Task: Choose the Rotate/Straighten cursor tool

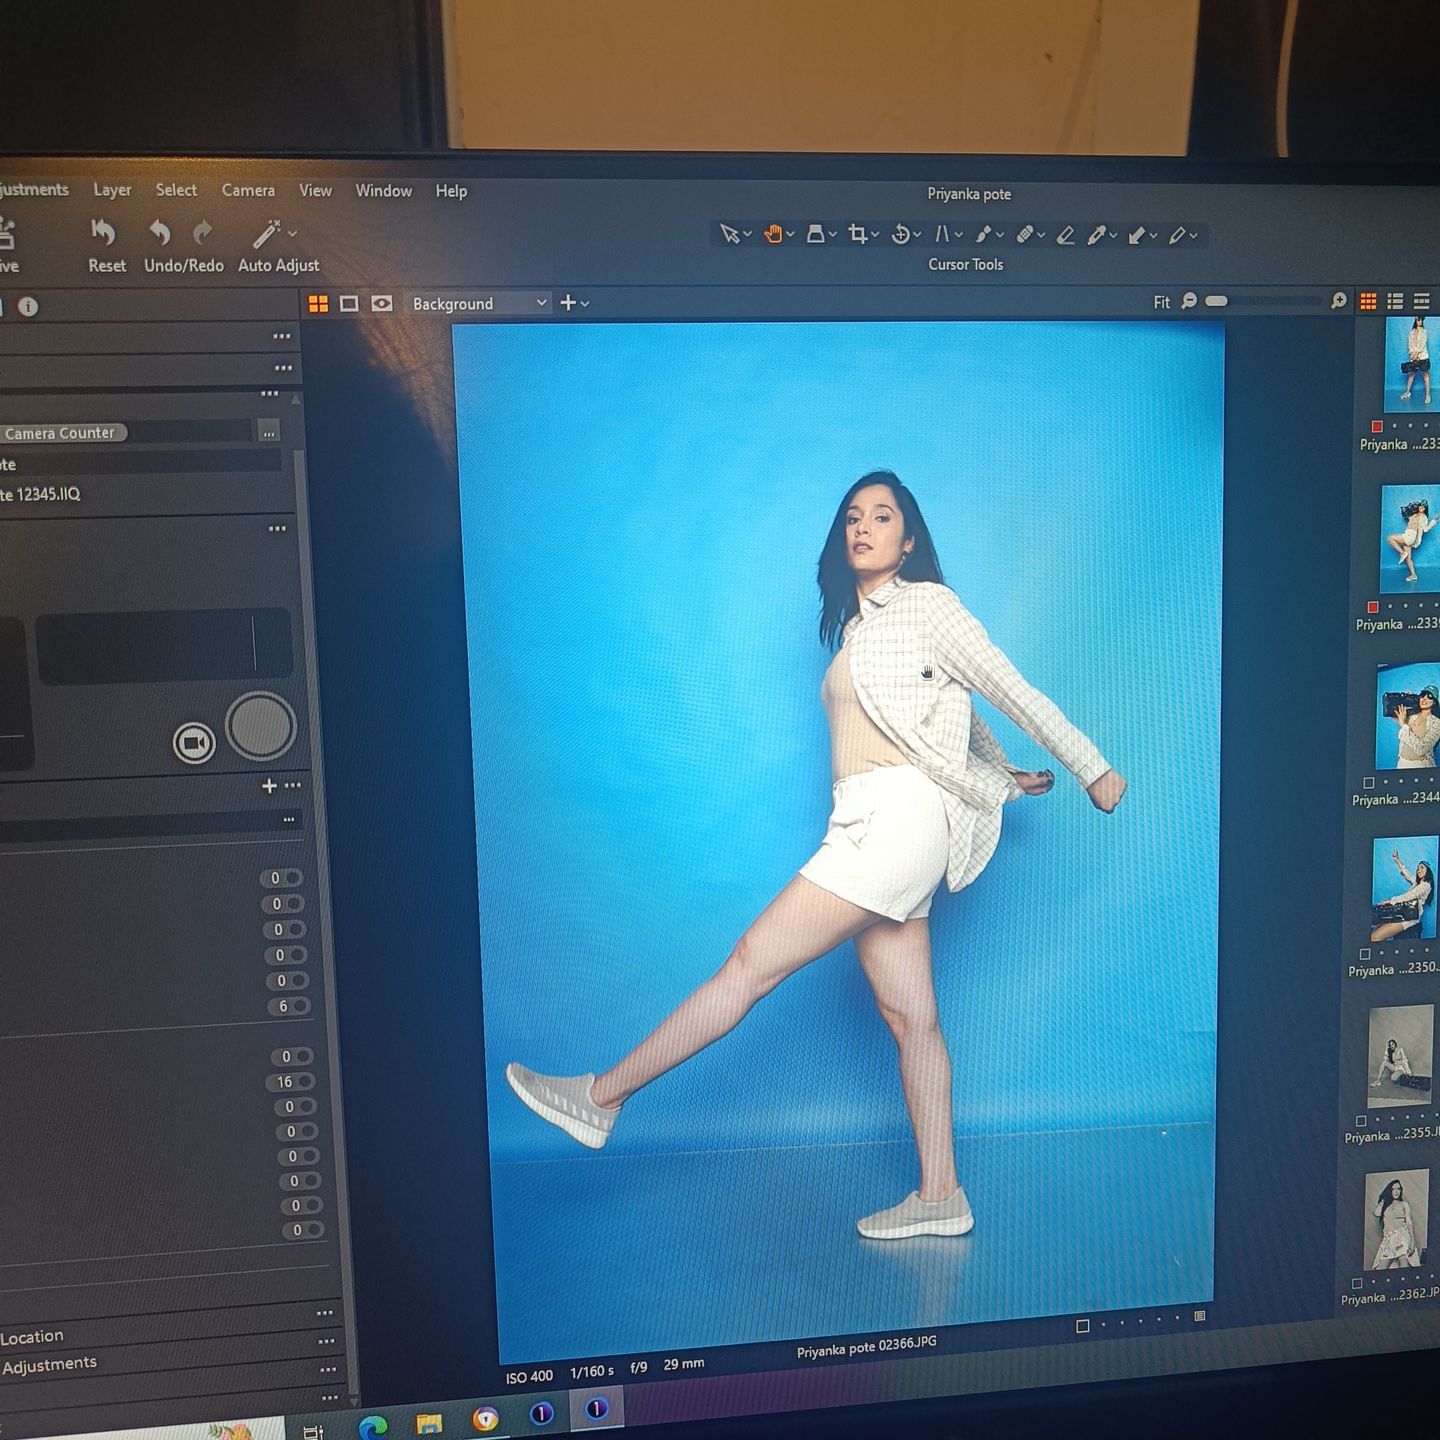Action: click(x=900, y=234)
